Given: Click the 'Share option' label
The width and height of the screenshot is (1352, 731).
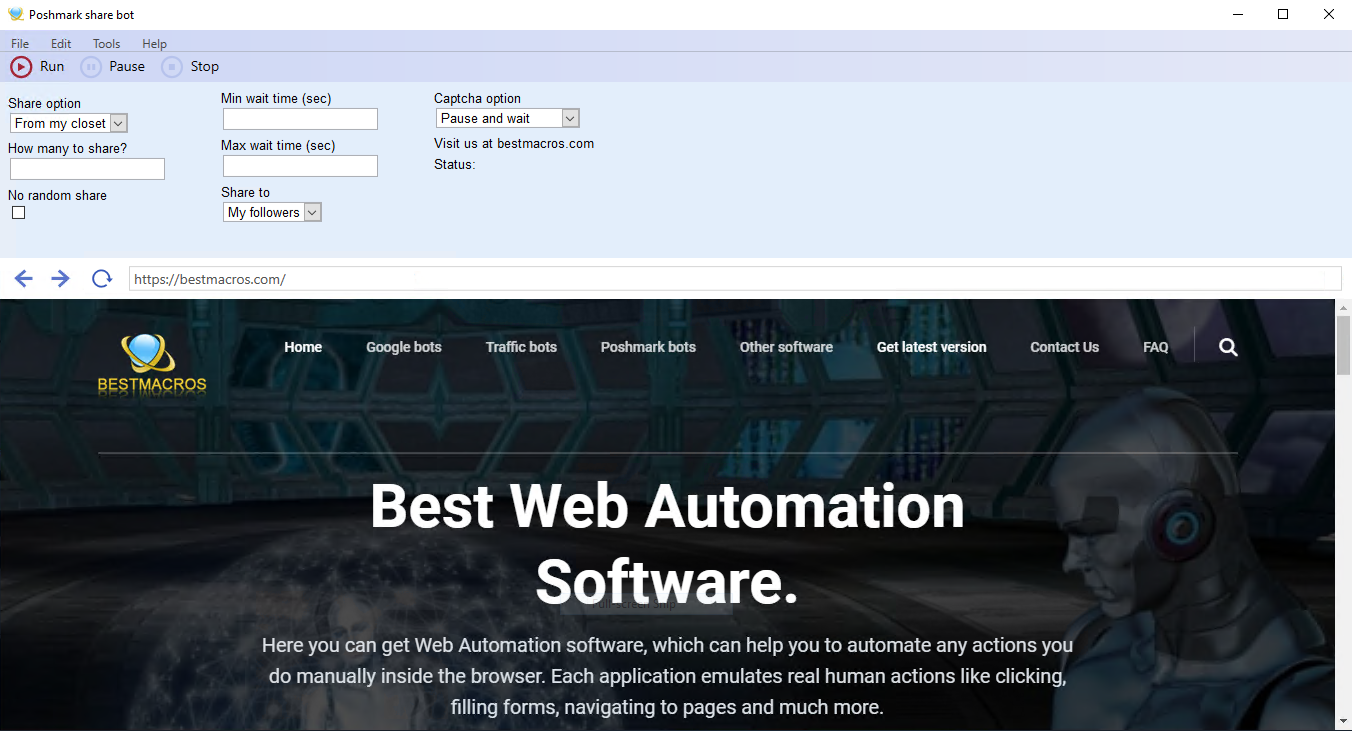Looking at the screenshot, I should [45, 103].
